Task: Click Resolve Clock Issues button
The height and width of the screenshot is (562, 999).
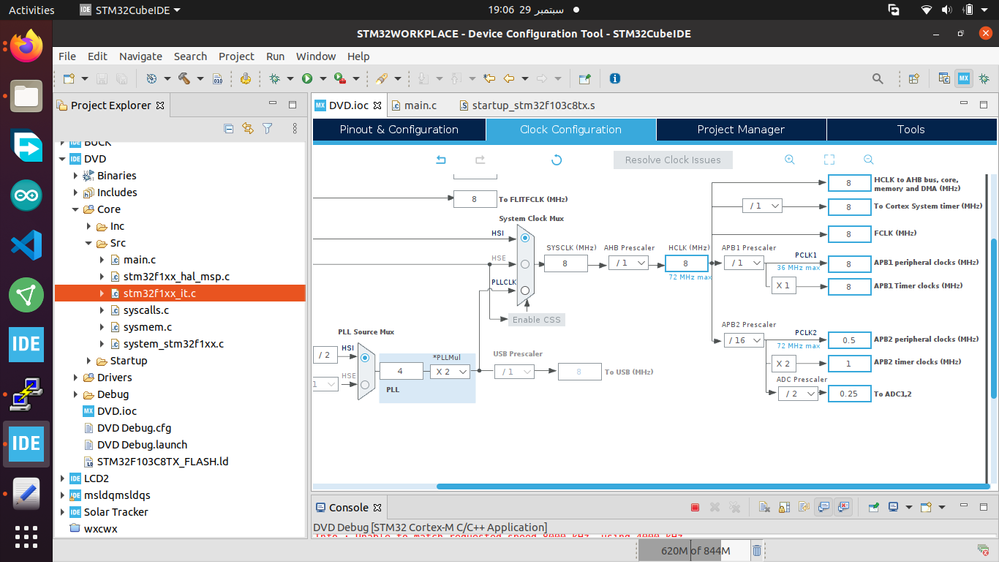Action: tap(673, 160)
